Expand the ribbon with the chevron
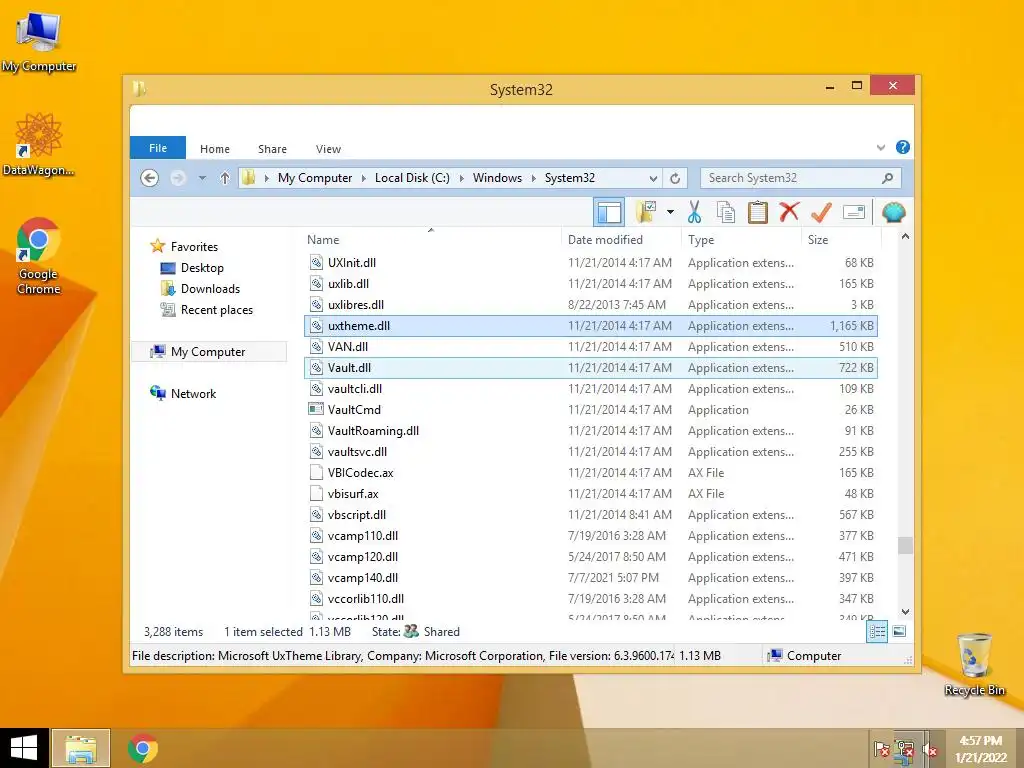Image resolution: width=1024 pixels, height=768 pixels. (x=881, y=148)
